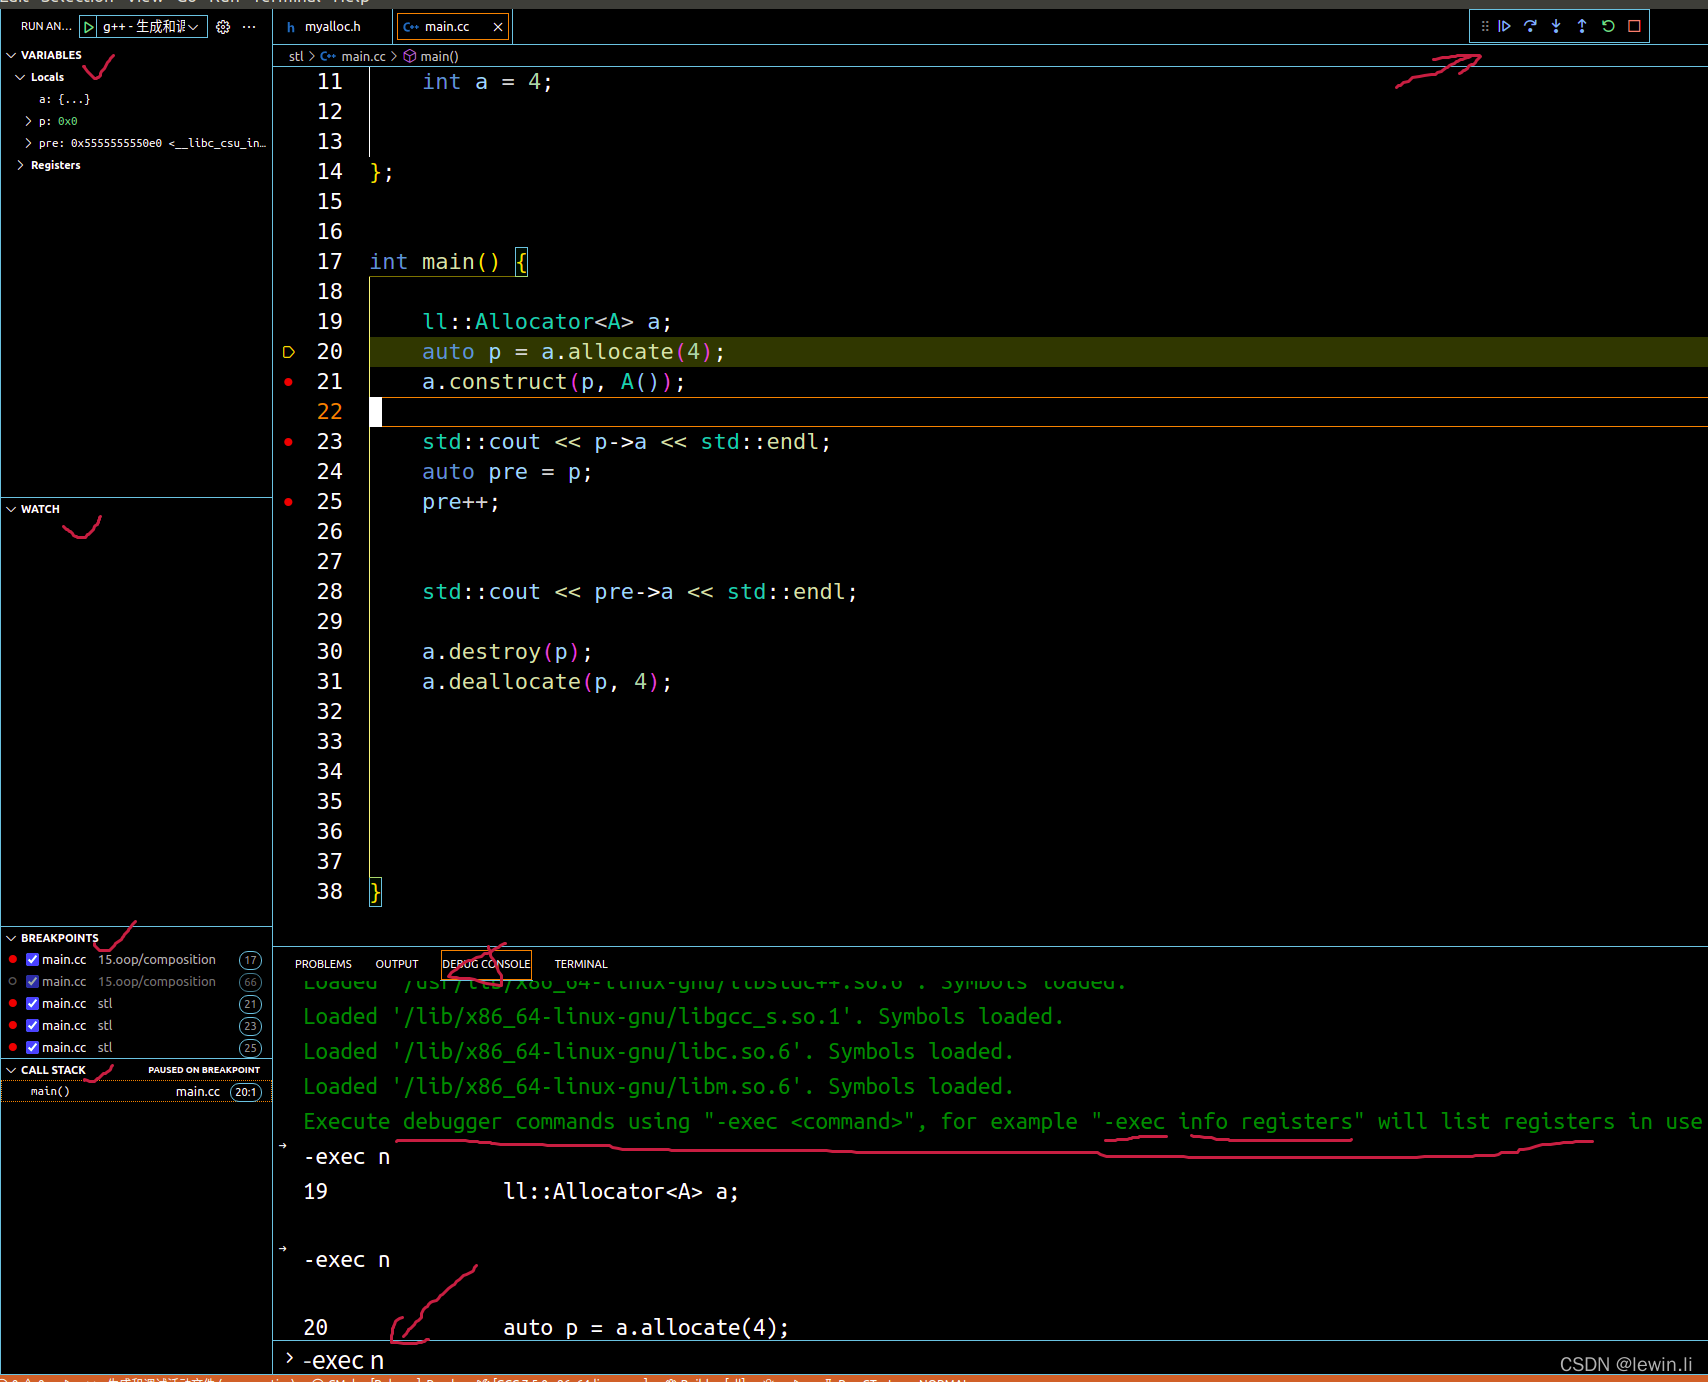Open the PROBLEMS panel tab
The image size is (1708, 1382).
coord(323,964)
